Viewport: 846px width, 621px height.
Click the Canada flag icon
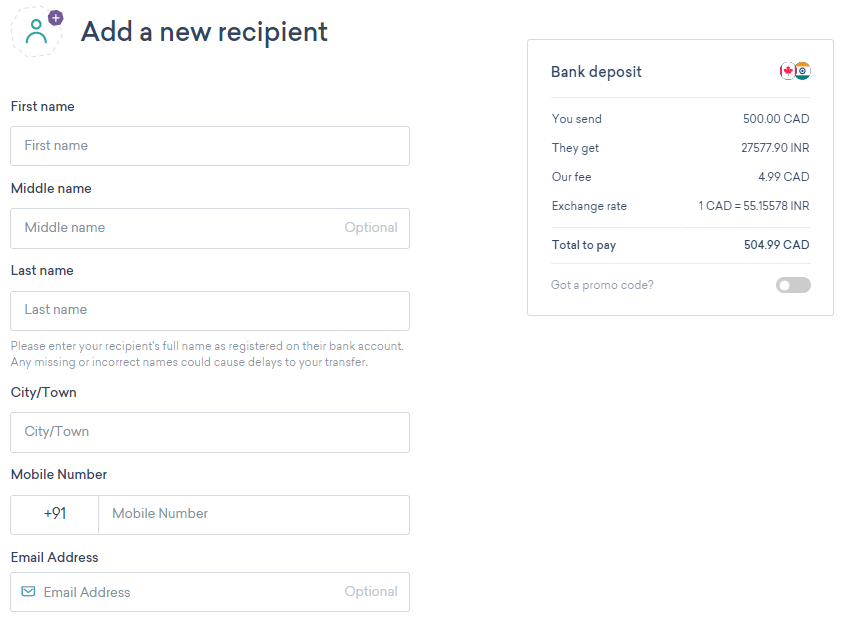click(x=788, y=72)
